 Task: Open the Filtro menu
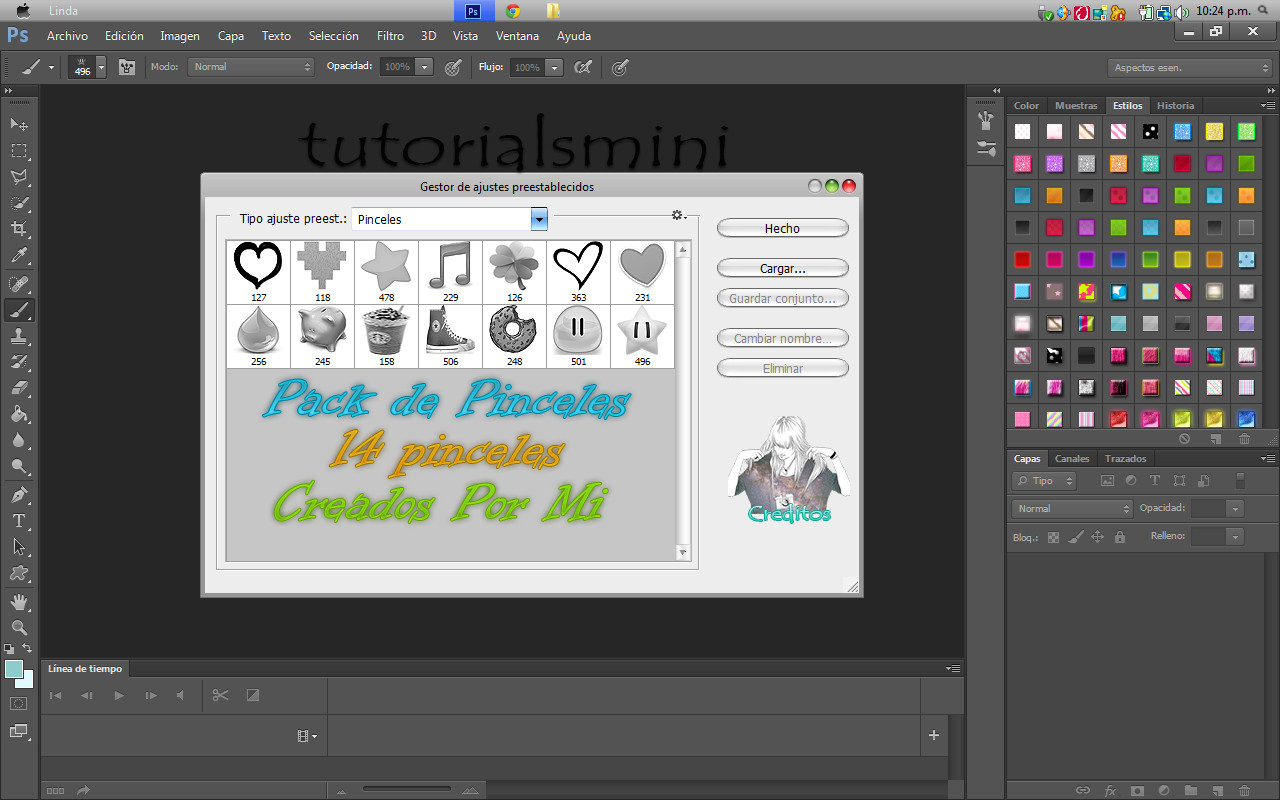pyautogui.click(x=390, y=36)
